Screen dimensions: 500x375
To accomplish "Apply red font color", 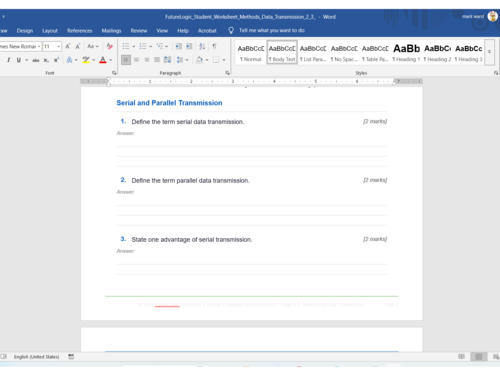I will [103, 60].
